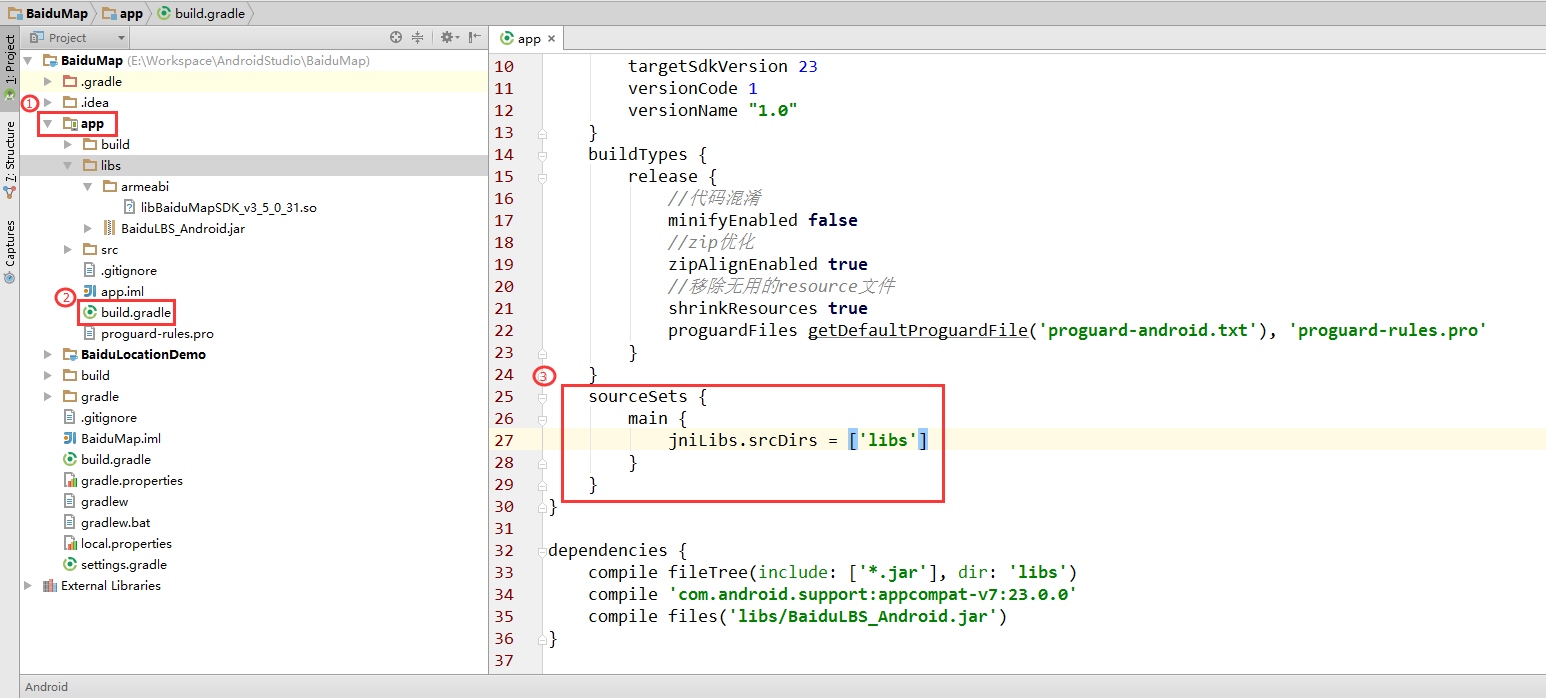Click app breadcrumb in navigation bar

pos(122,13)
